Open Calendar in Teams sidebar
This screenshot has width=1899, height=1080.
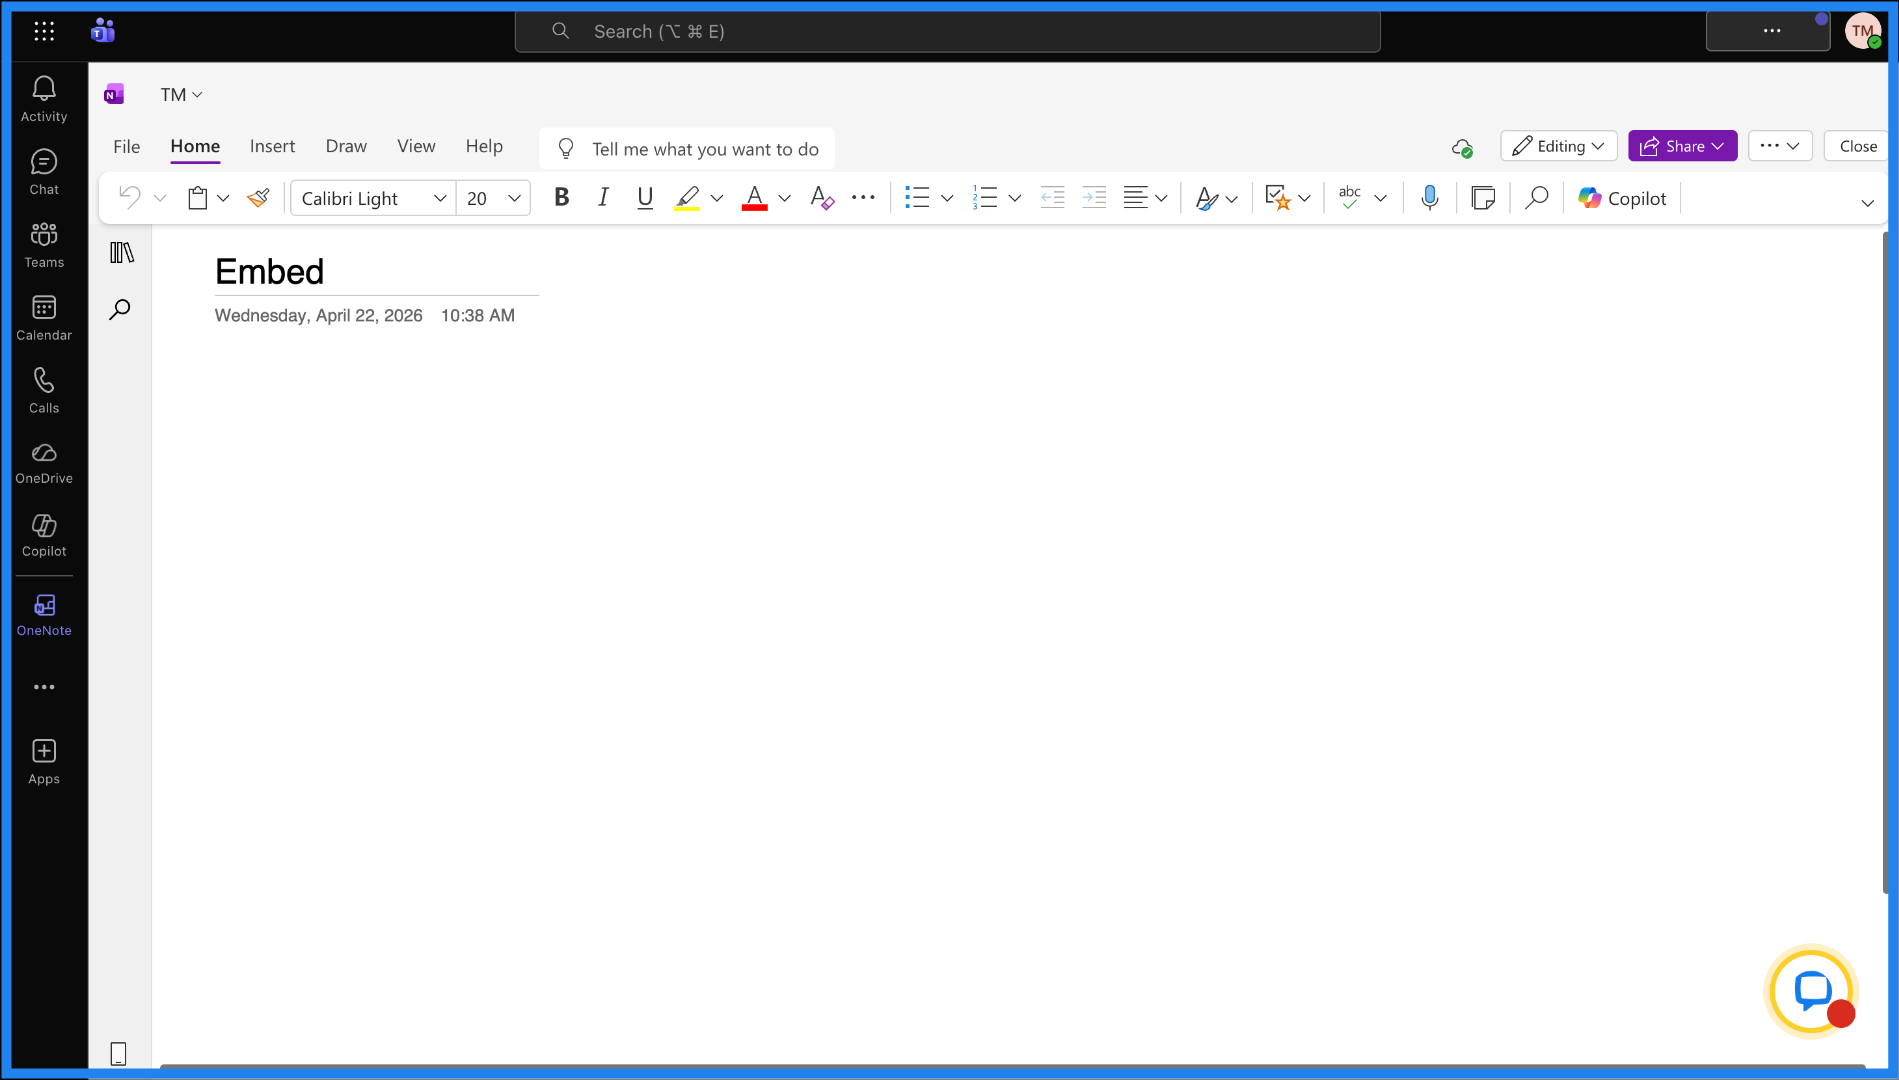(44, 318)
